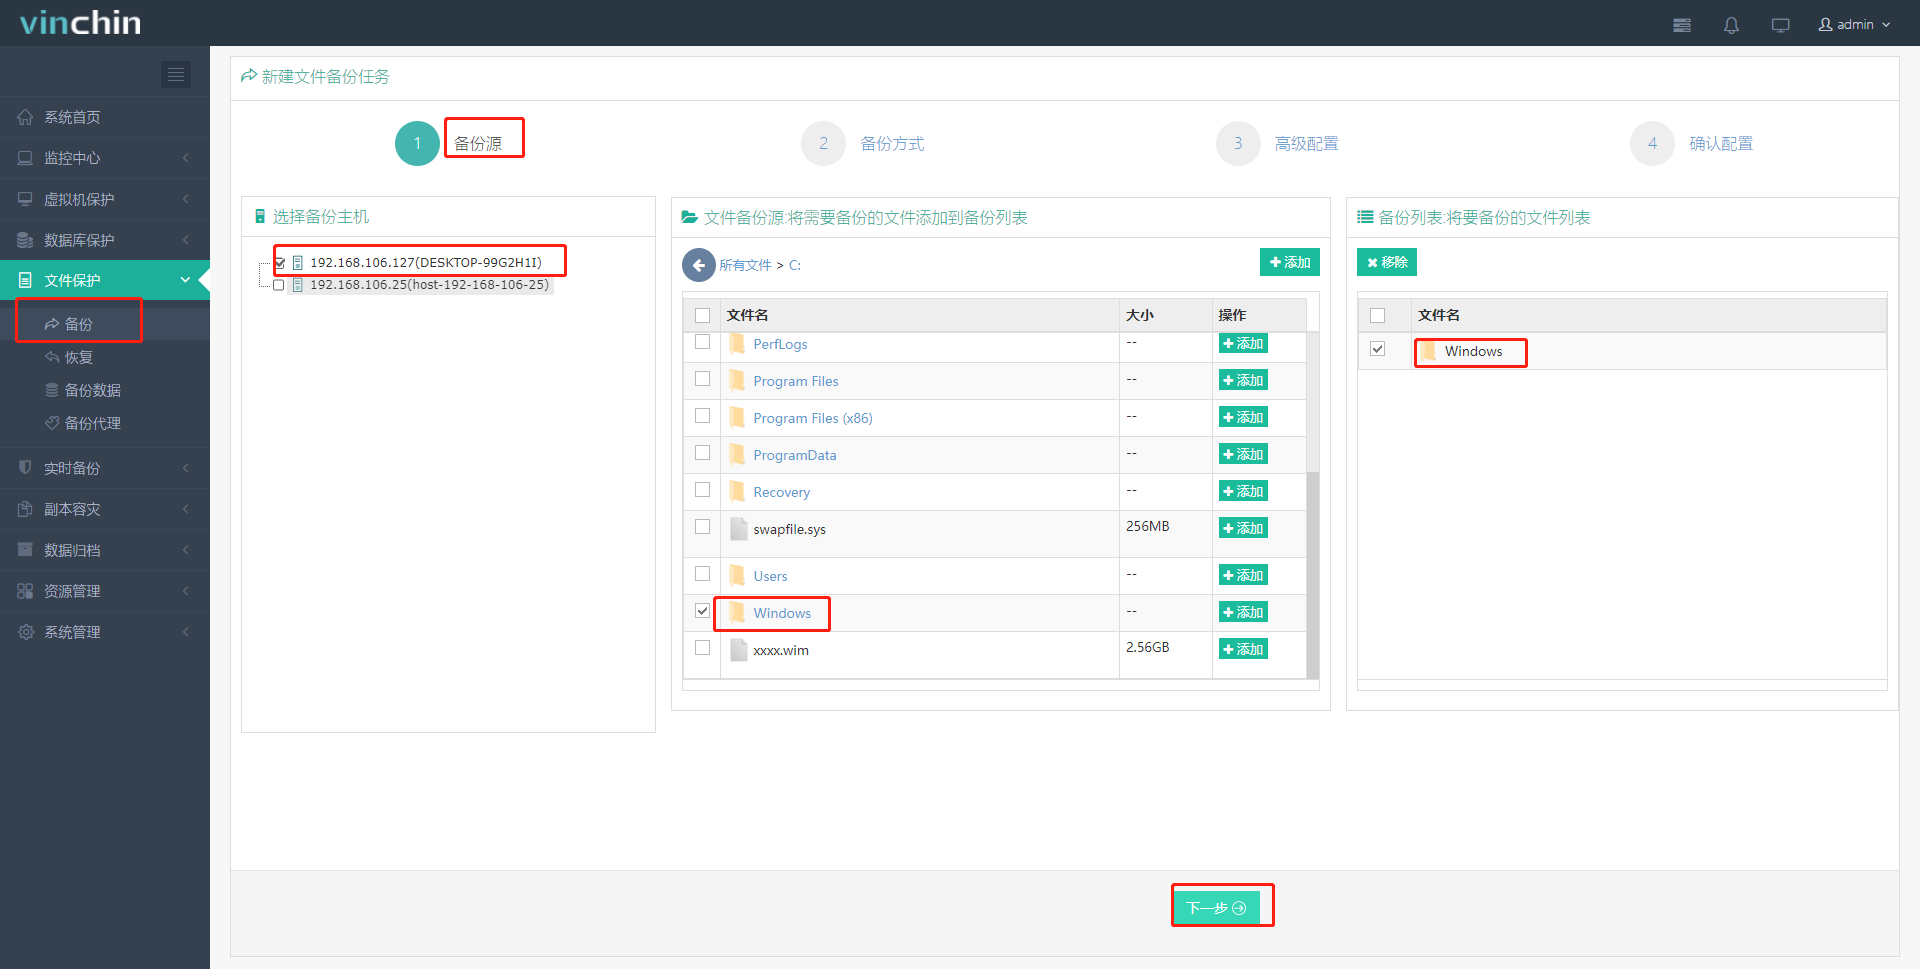Add swapfile.sys to backup list

click(1243, 528)
